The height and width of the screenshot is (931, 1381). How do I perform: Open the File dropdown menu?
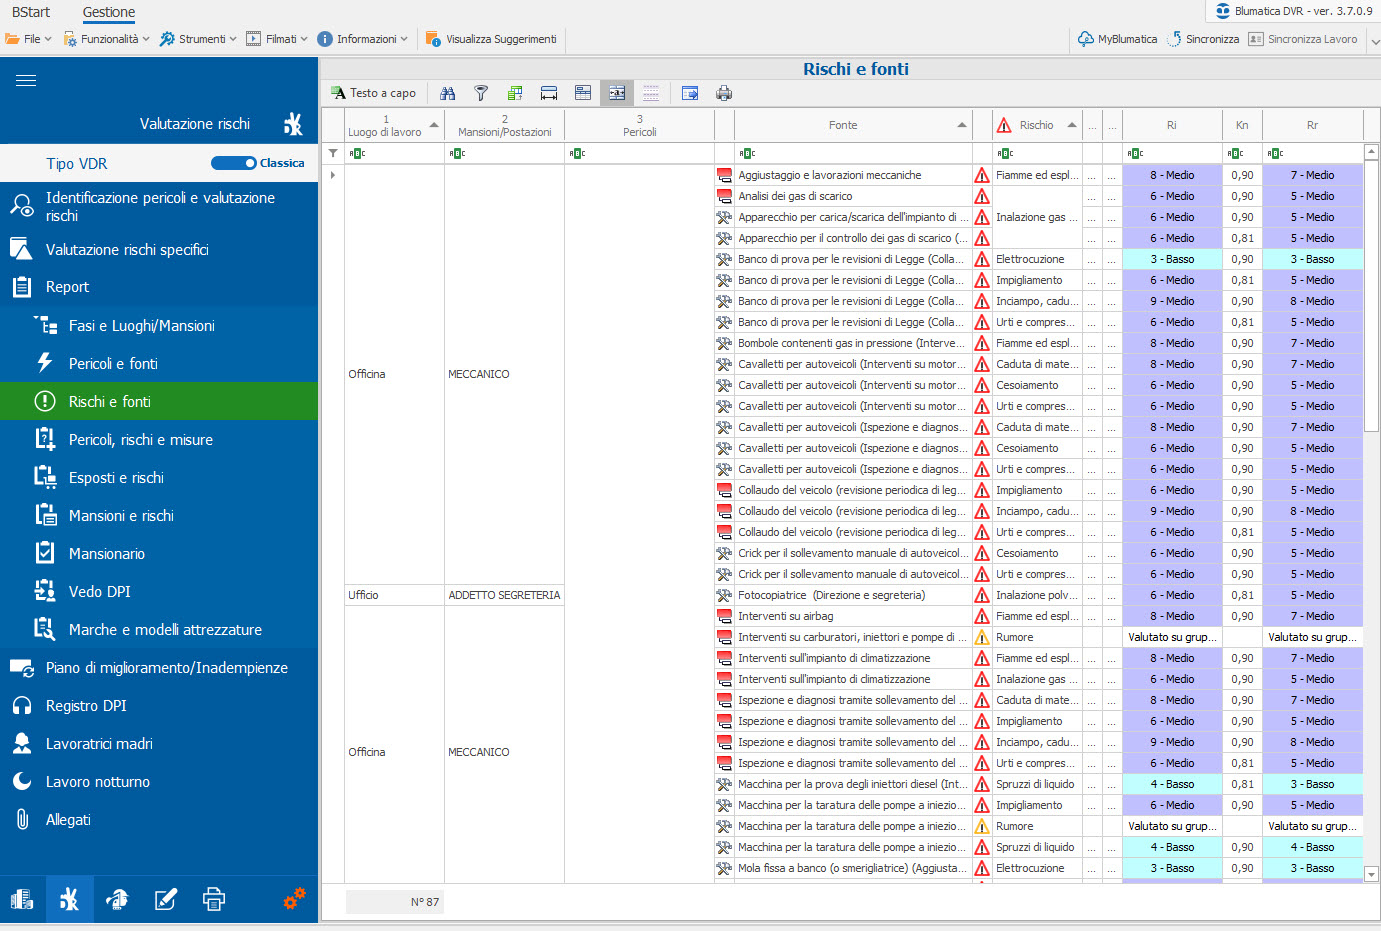28,39
